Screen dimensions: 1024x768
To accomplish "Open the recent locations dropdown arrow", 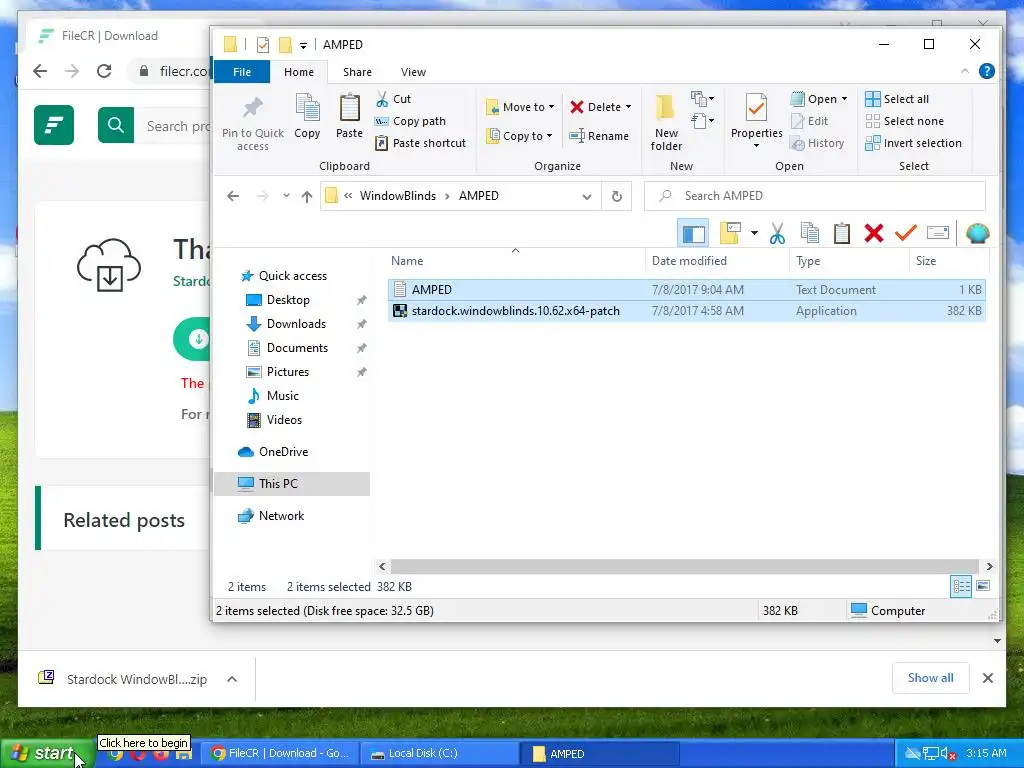I will 286,196.
